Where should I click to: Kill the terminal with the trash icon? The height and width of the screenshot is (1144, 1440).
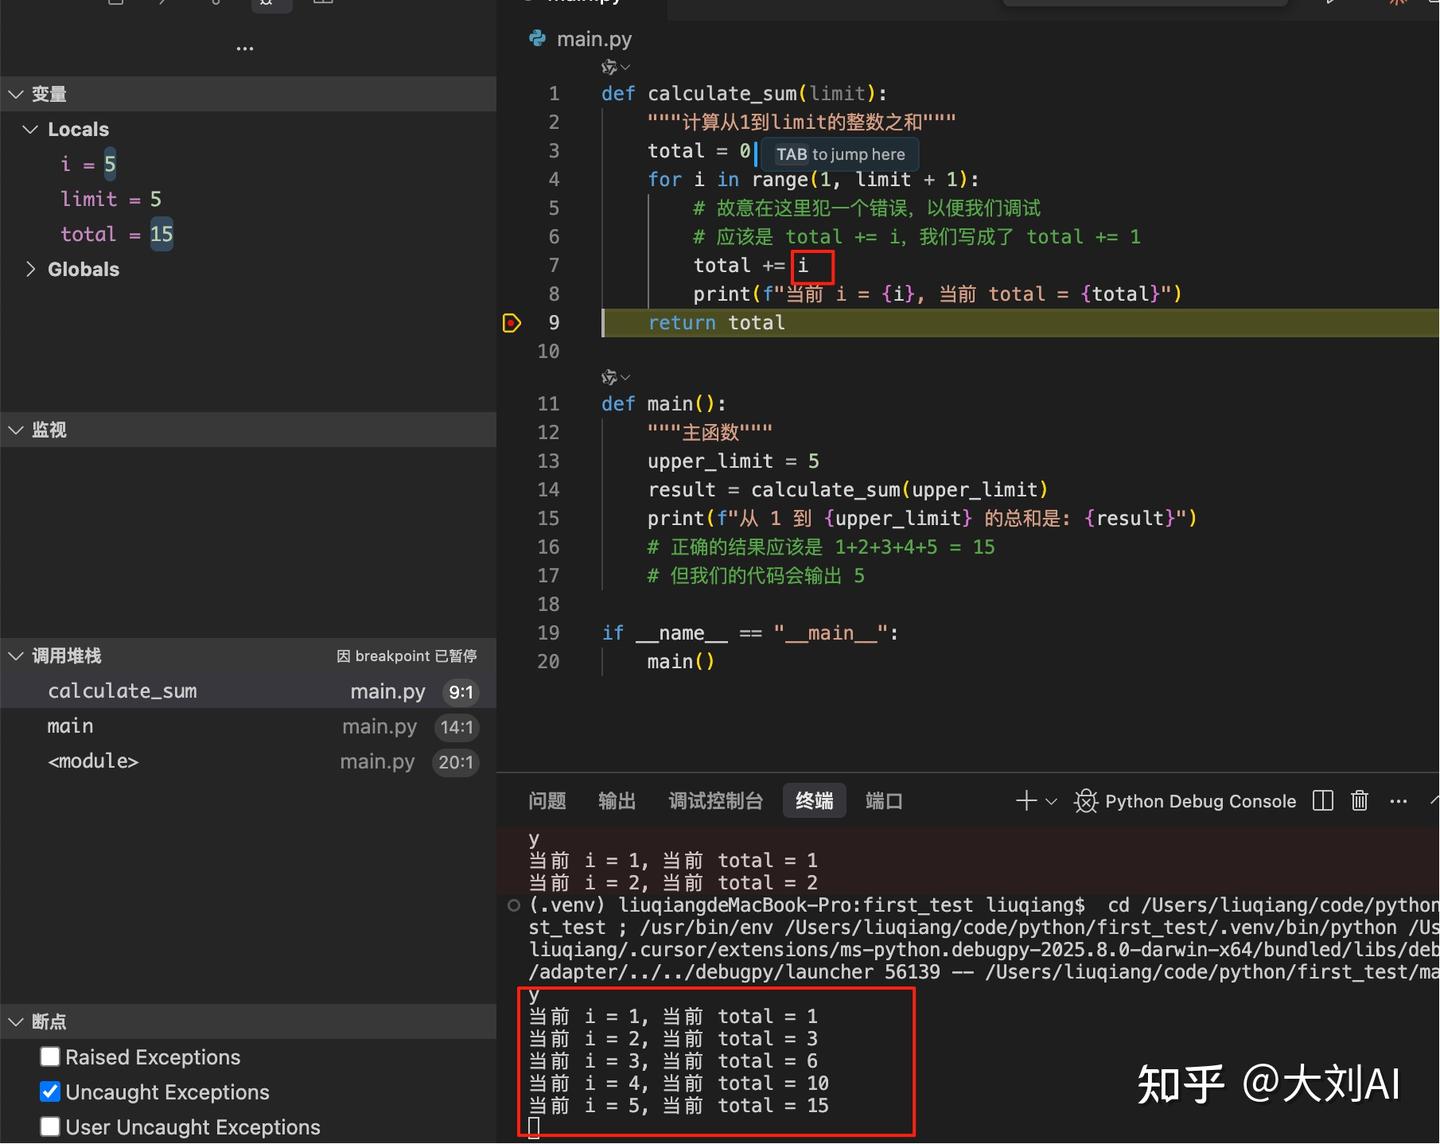point(1359,800)
